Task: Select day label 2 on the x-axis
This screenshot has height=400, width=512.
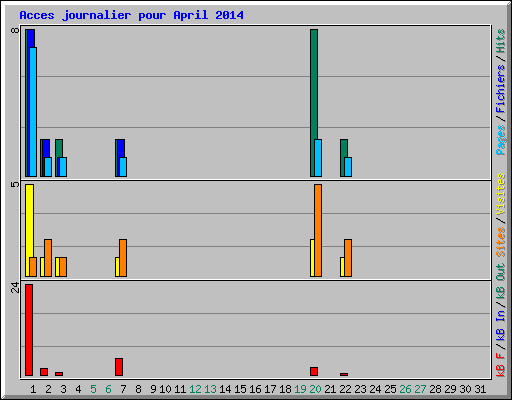Action: coord(49,389)
